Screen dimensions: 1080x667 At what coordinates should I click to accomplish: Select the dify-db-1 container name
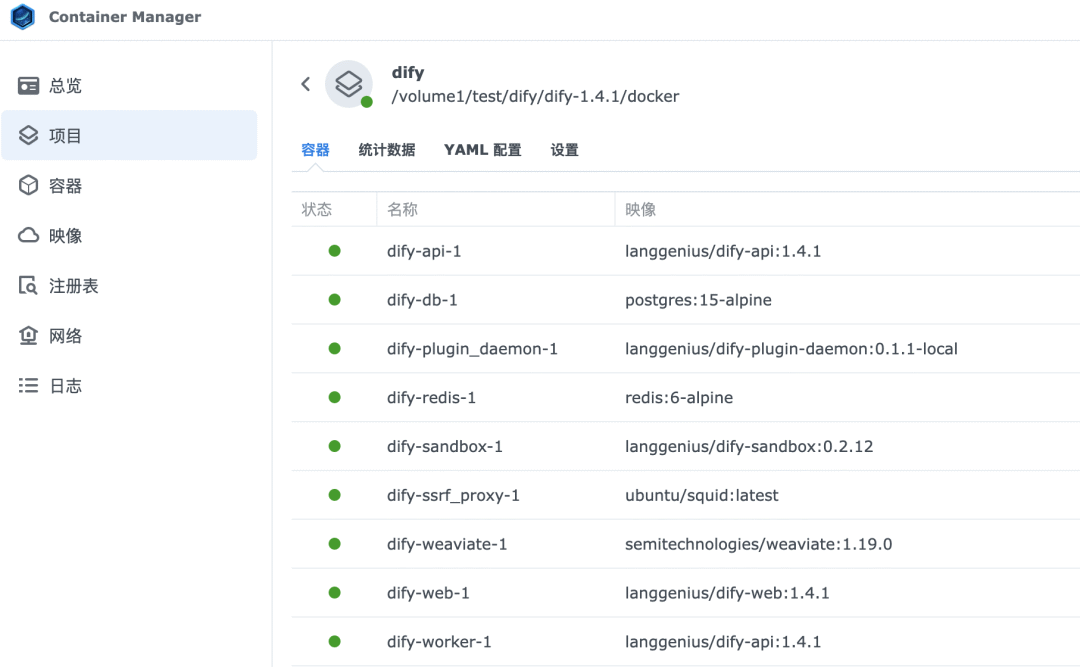click(422, 300)
